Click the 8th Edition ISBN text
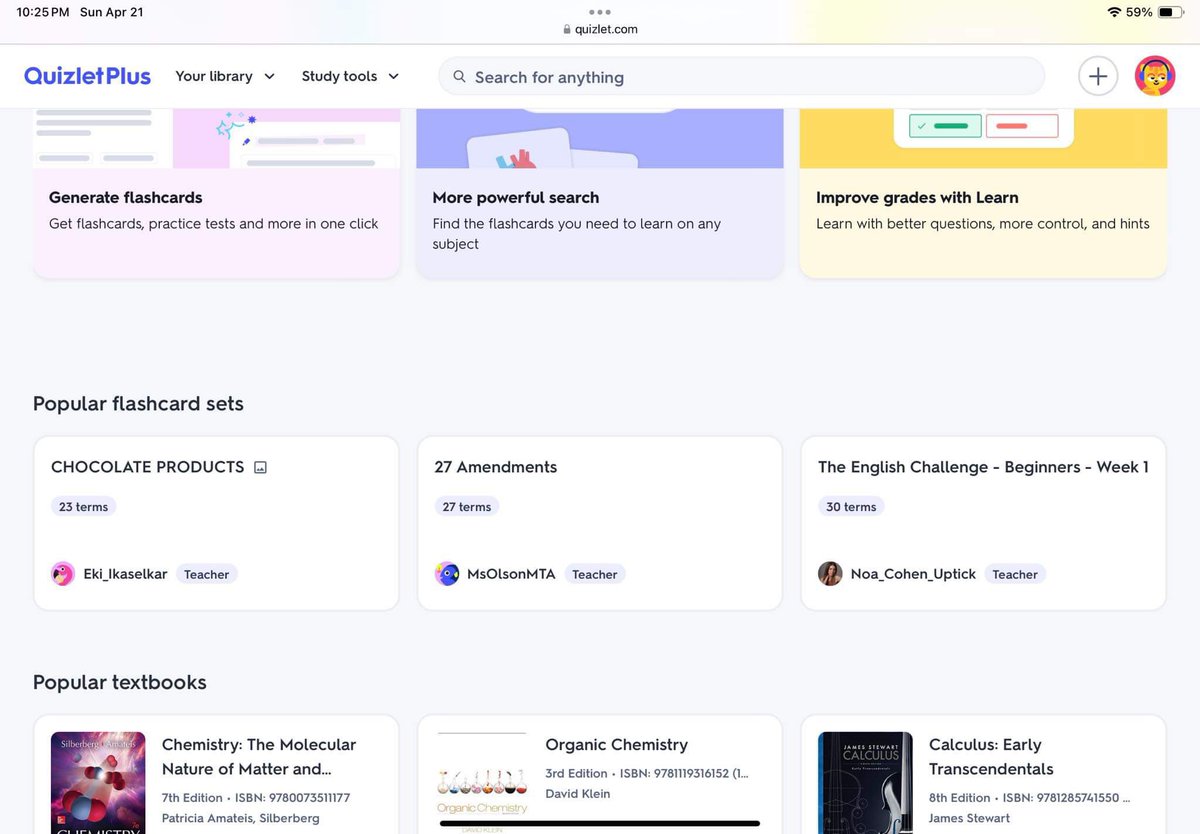 [x=1030, y=798]
